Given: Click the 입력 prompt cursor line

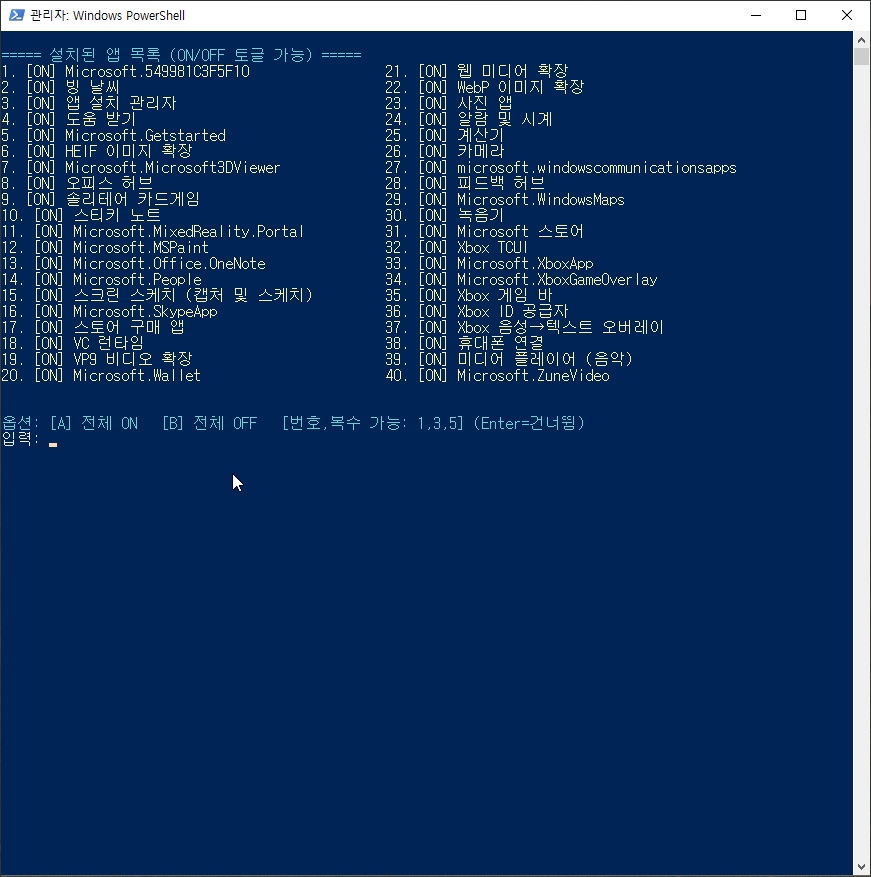Looking at the screenshot, I should point(30,439).
